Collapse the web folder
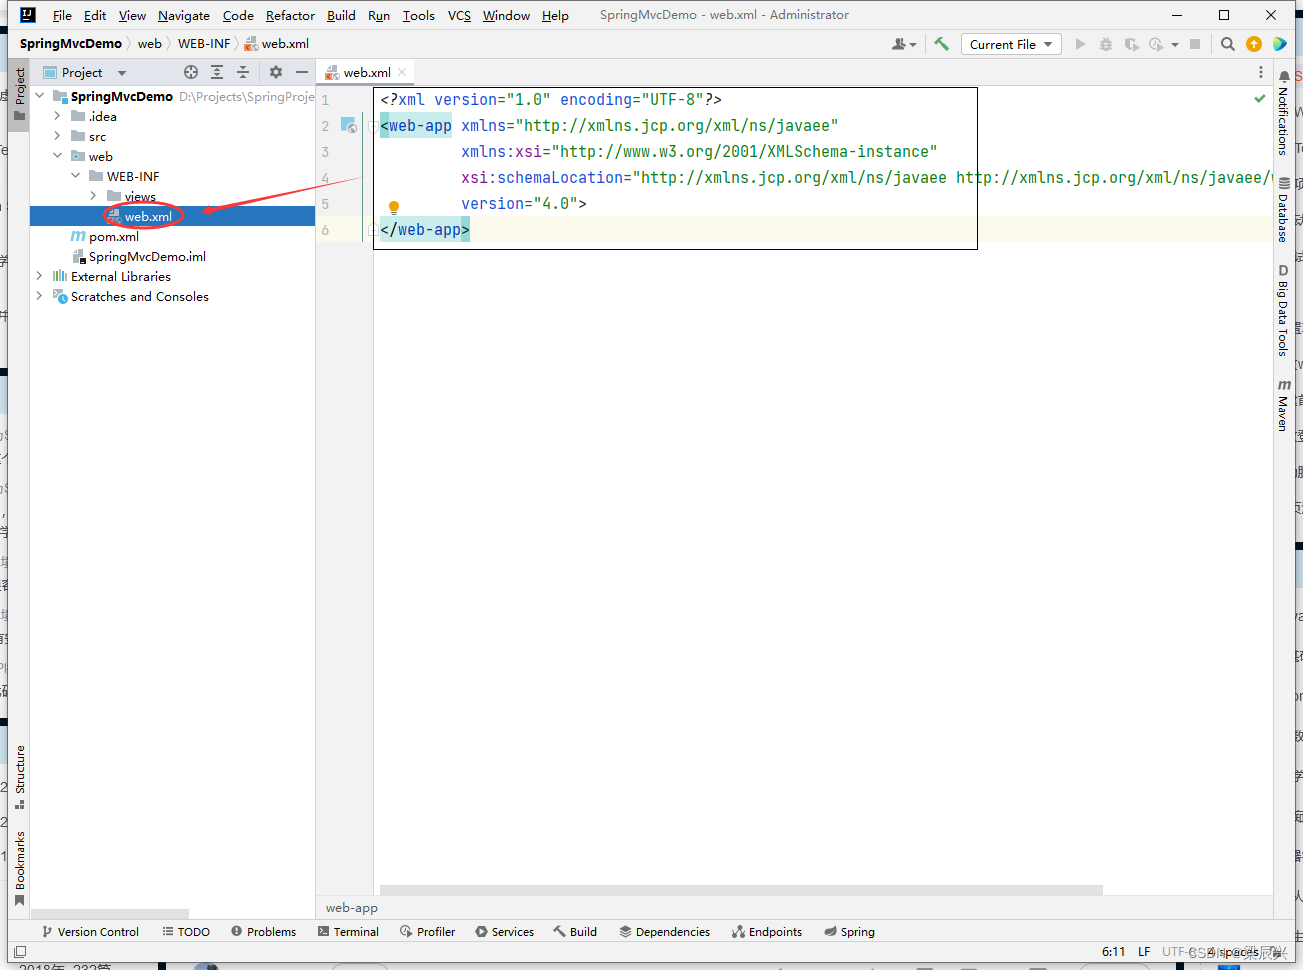Image resolution: width=1303 pixels, height=970 pixels. [58, 156]
